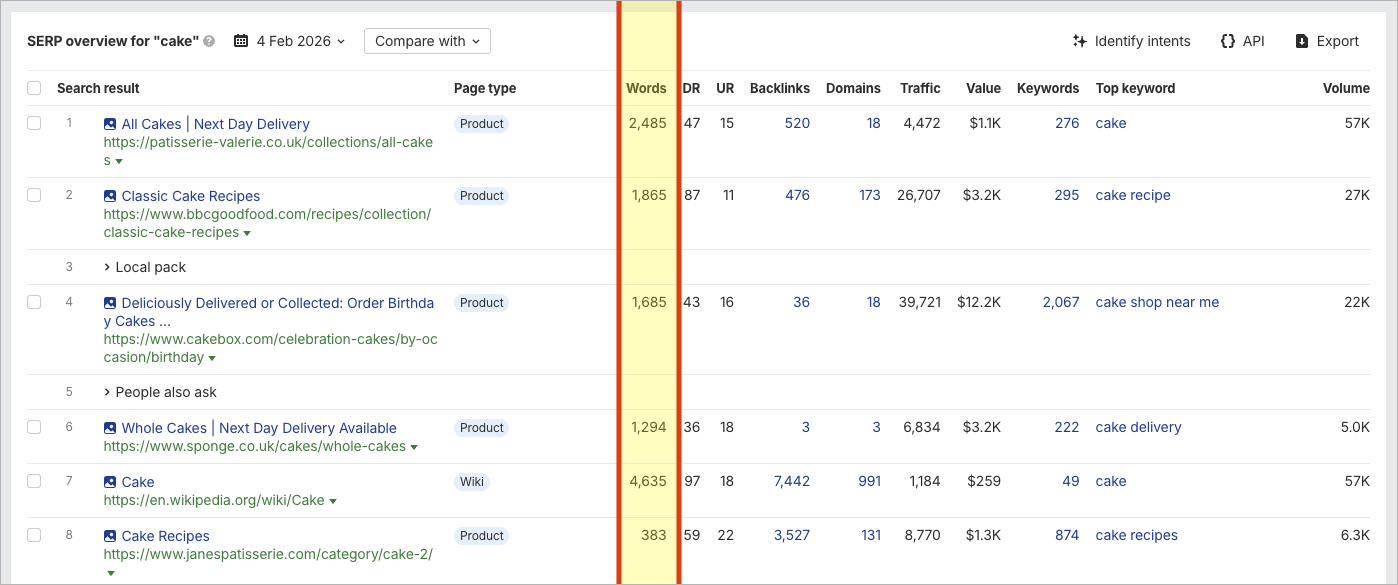Toggle the select-all checkbox in header
This screenshot has height=585, width=1398.
pyautogui.click(x=34, y=88)
